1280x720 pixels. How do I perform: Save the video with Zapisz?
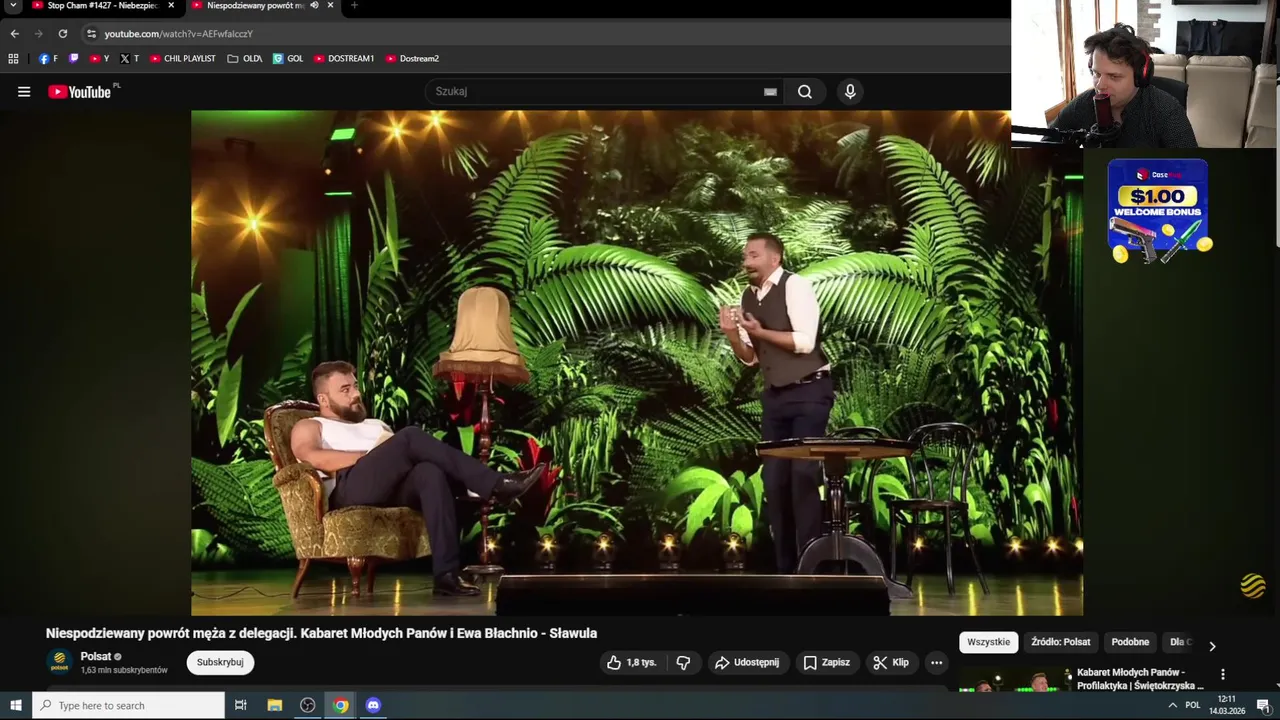(827, 663)
